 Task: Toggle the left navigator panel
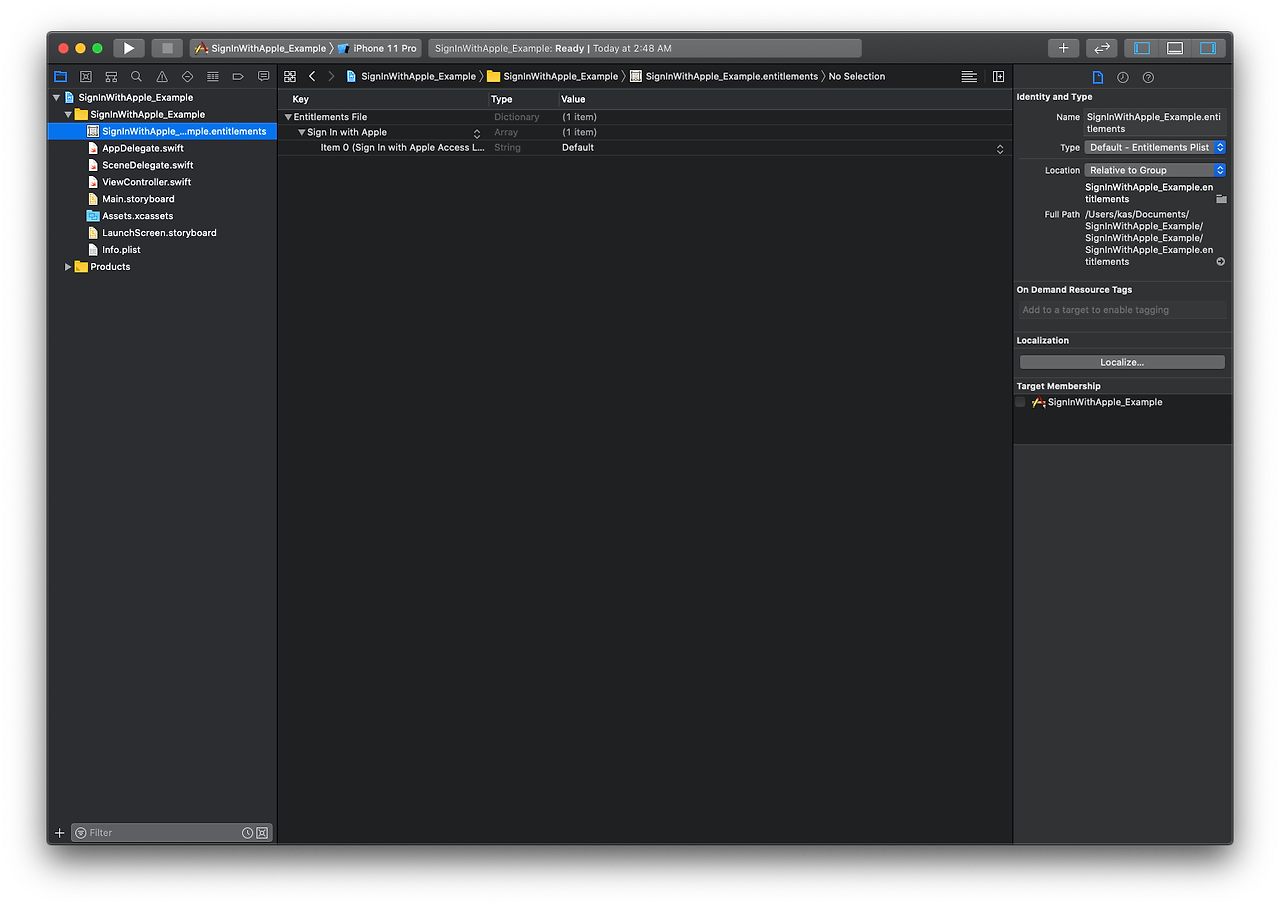(x=1142, y=48)
